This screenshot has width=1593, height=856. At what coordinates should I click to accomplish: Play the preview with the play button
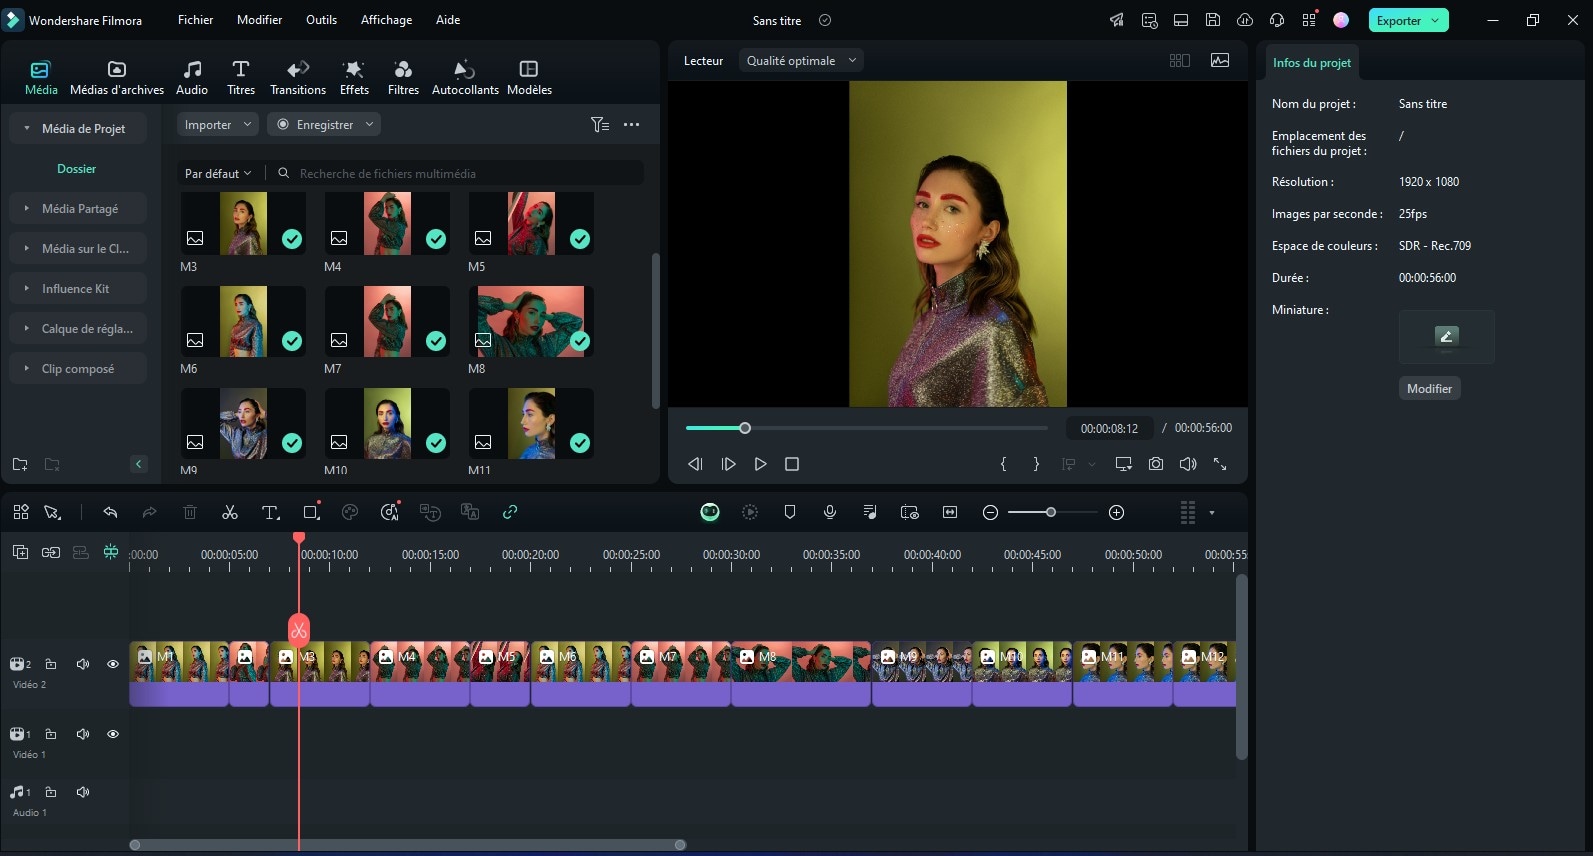click(760, 464)
